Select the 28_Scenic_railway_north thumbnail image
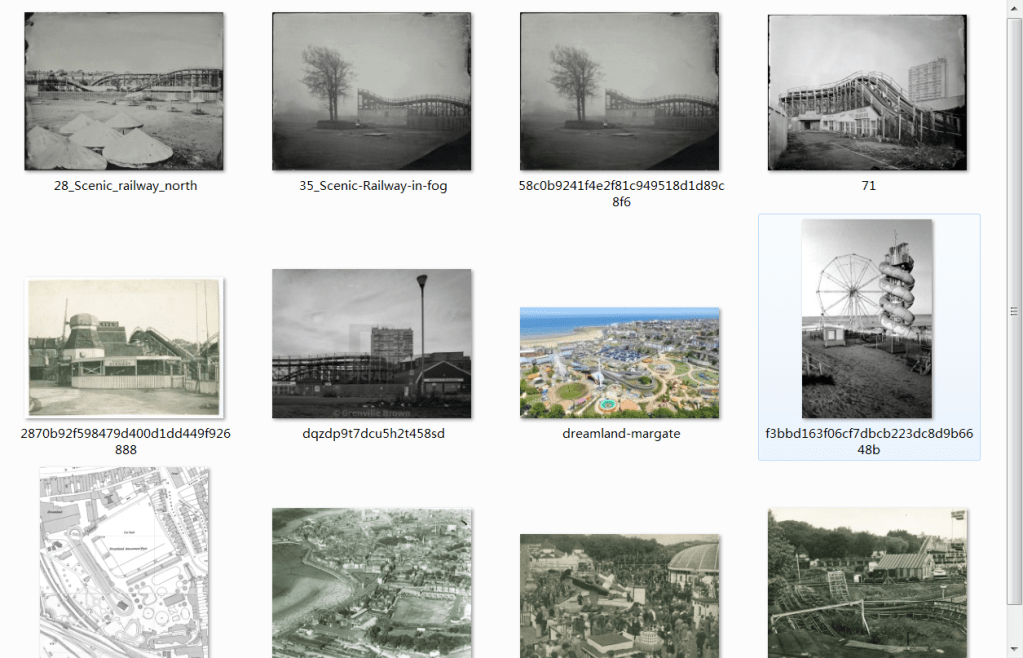 124,92
